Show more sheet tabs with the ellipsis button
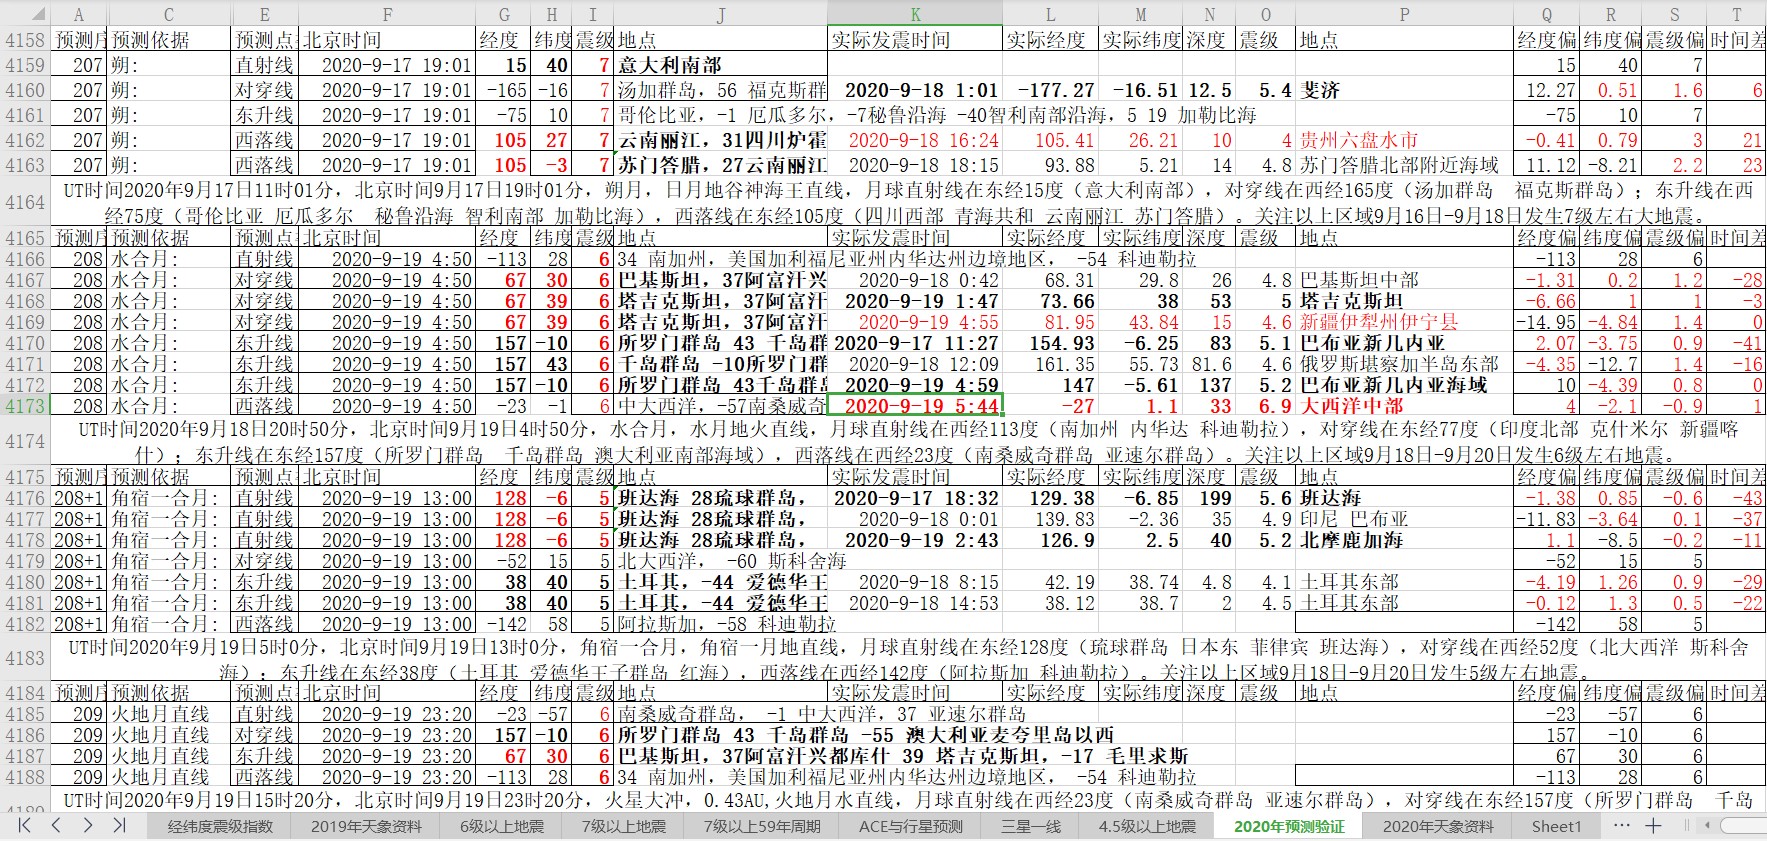Screen dimensions: 1767x841 (x=1622, y=826)
